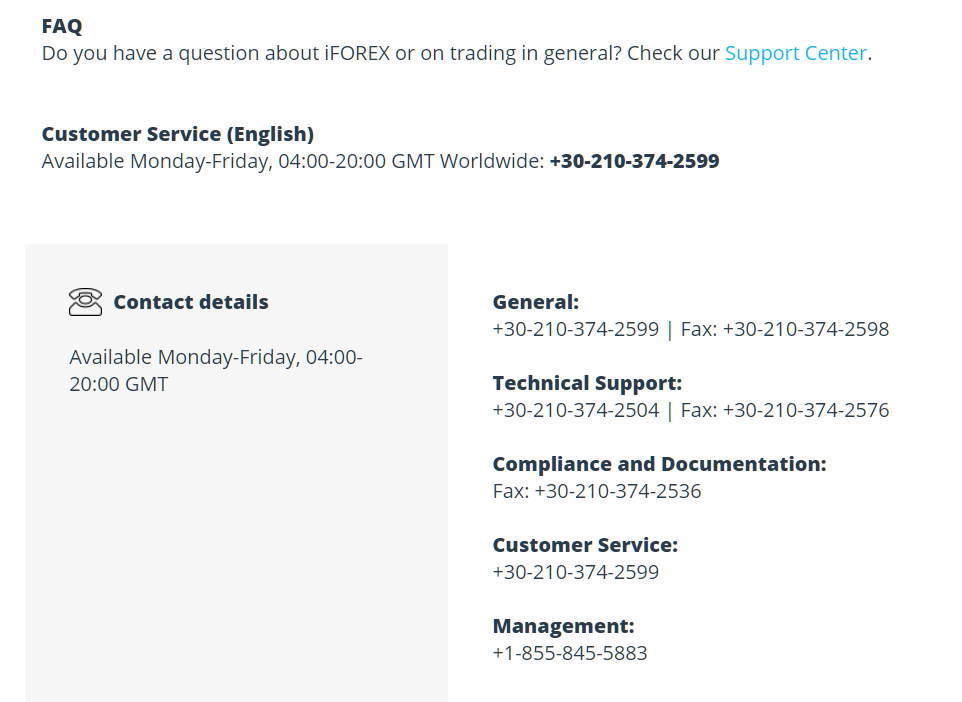Screen dimensions: 962x702
Task: Click the Technical Support: label
Action: (x=587, y=383)
